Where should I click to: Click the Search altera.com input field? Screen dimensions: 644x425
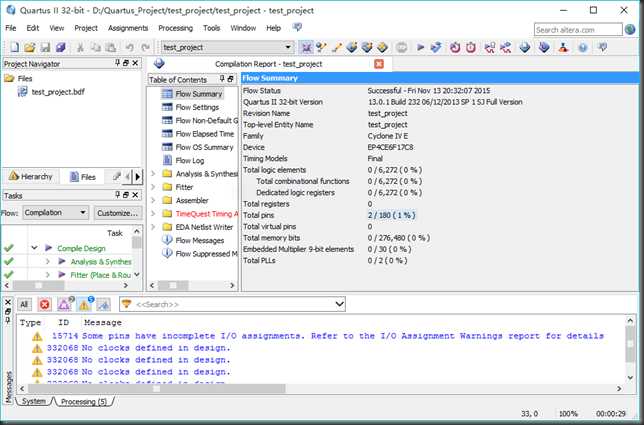coord(578,30)
